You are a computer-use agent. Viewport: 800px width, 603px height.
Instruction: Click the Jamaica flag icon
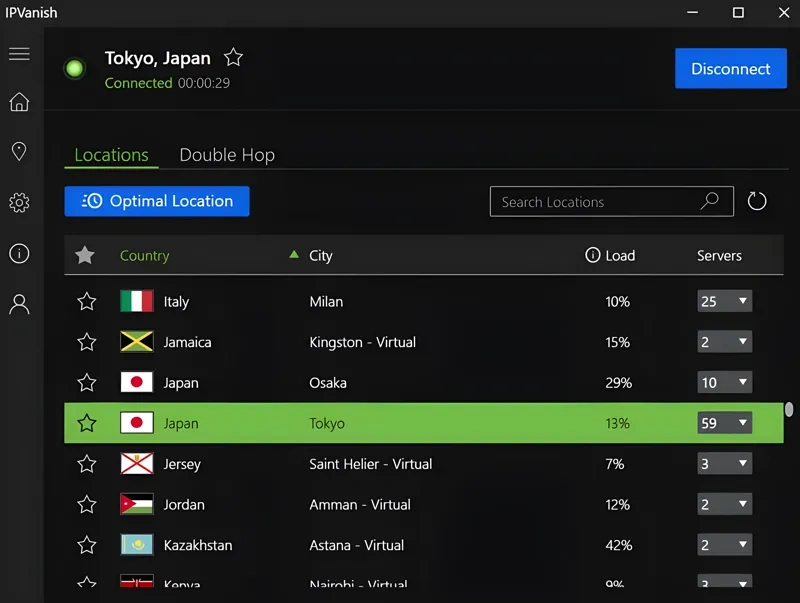coord(137,342)
